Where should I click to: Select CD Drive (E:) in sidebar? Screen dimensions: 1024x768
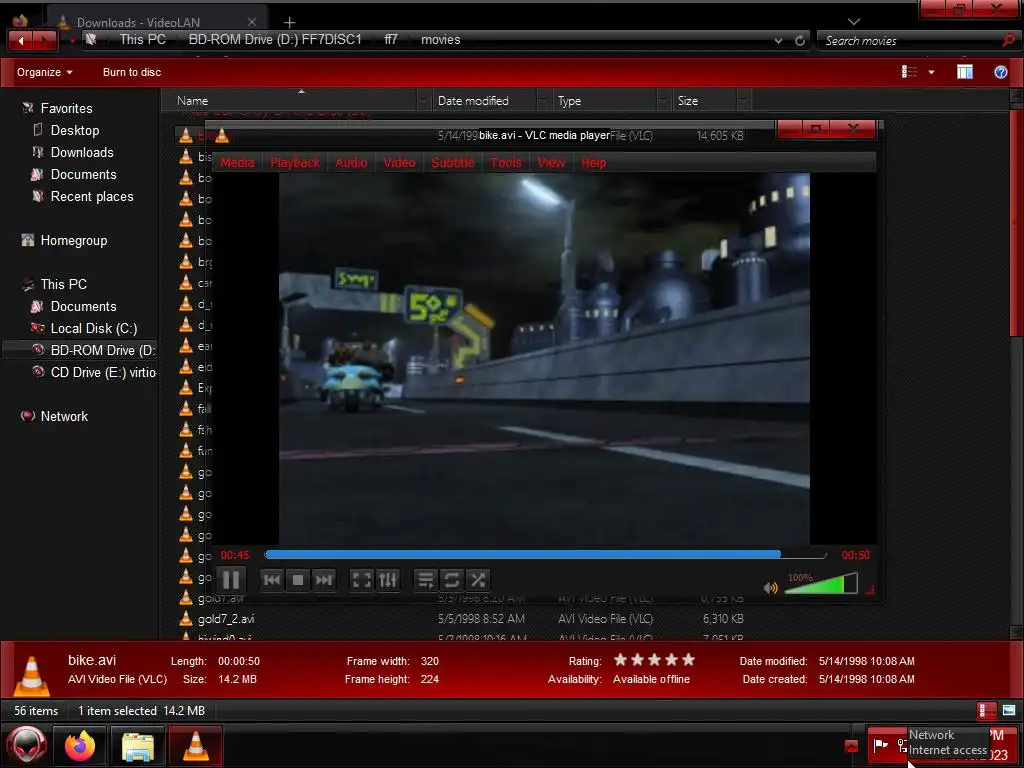[103, 372]
